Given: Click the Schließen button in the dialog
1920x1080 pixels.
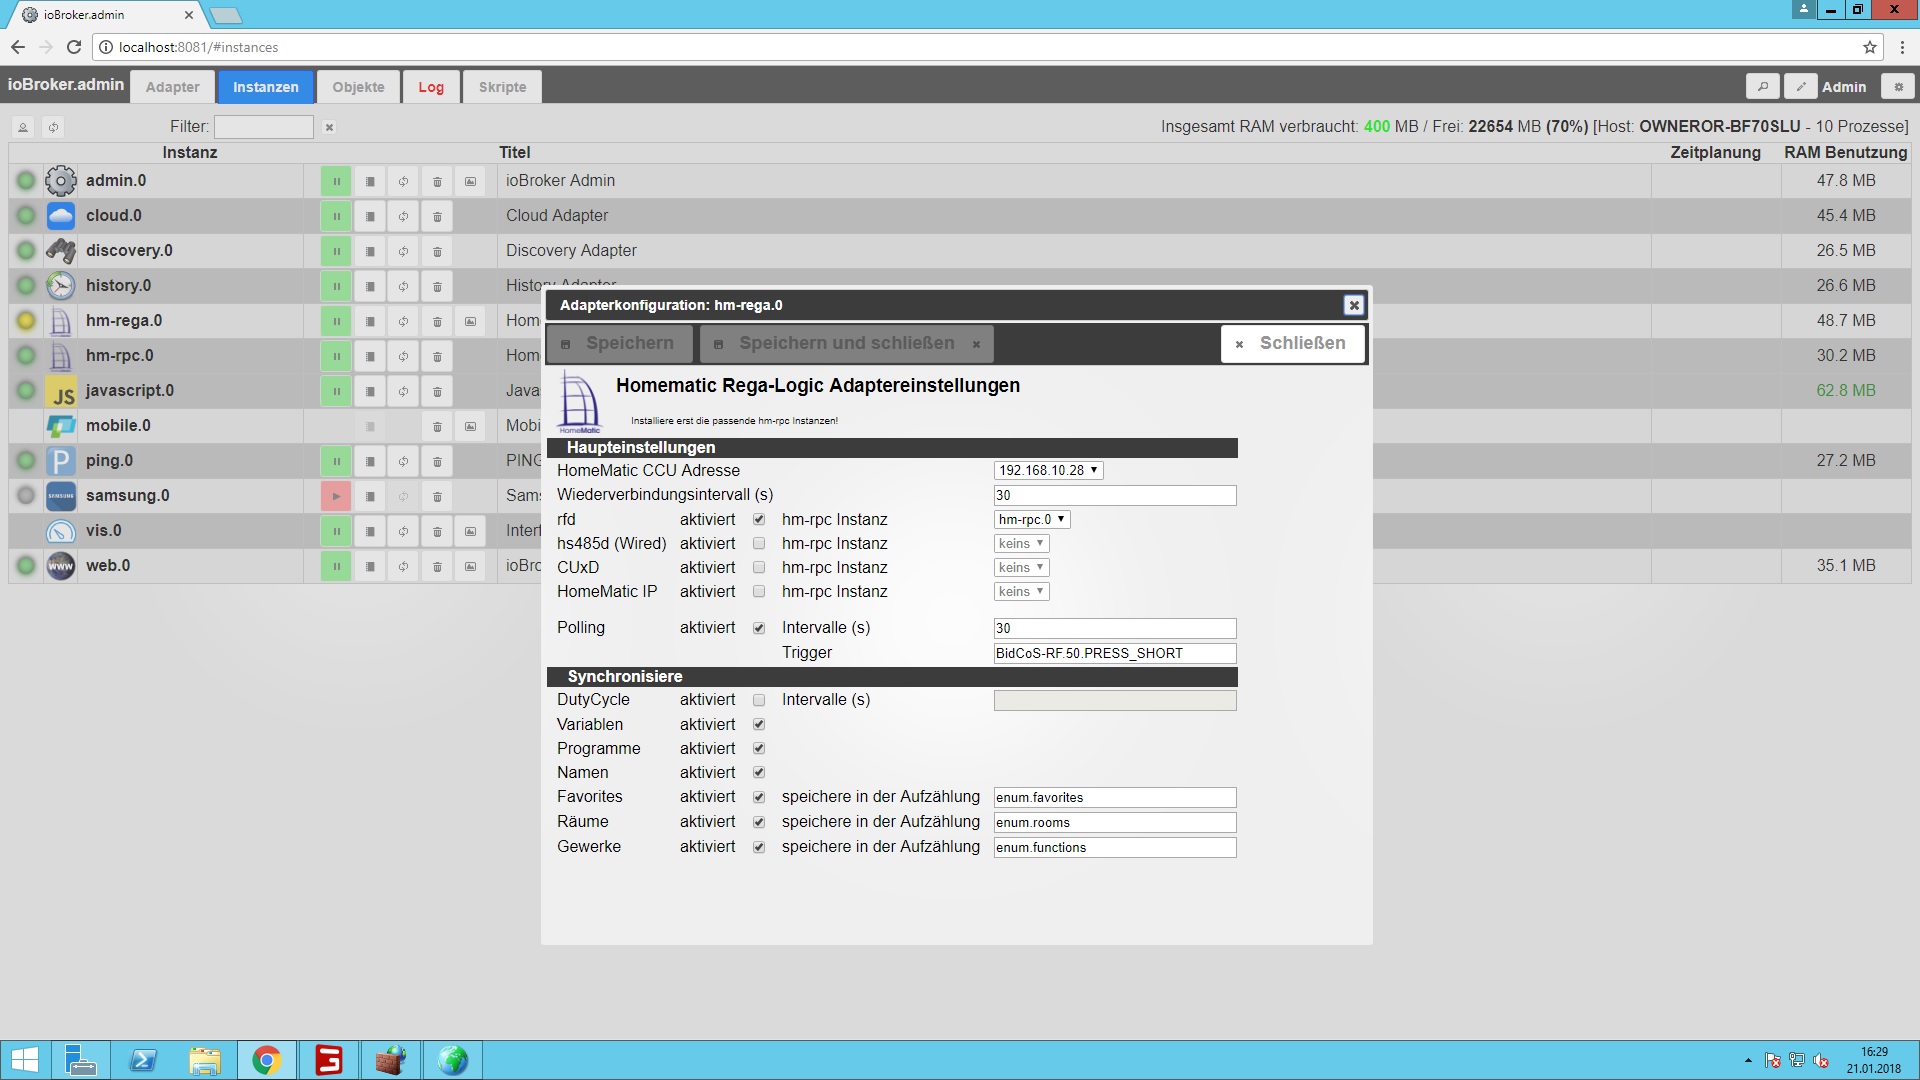Looking at the screenshot, I should pyautogui.click(x=1292, y=343).
